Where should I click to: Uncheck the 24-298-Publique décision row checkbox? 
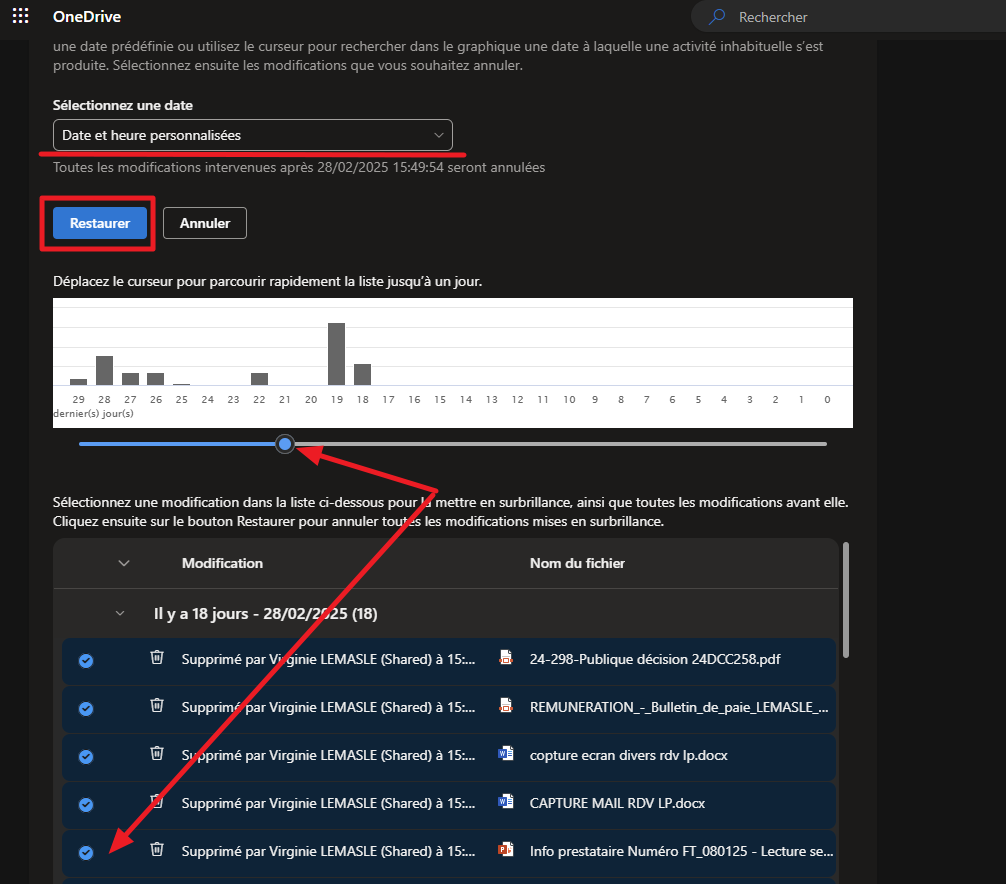(86, 661)
